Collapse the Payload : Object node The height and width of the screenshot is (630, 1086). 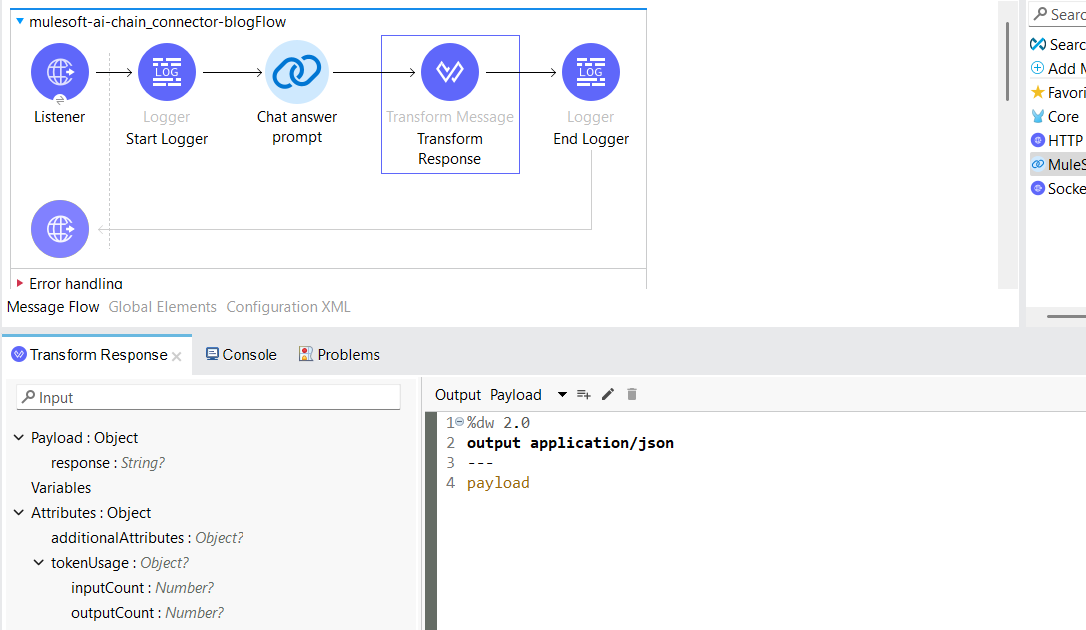pos(19,438)
